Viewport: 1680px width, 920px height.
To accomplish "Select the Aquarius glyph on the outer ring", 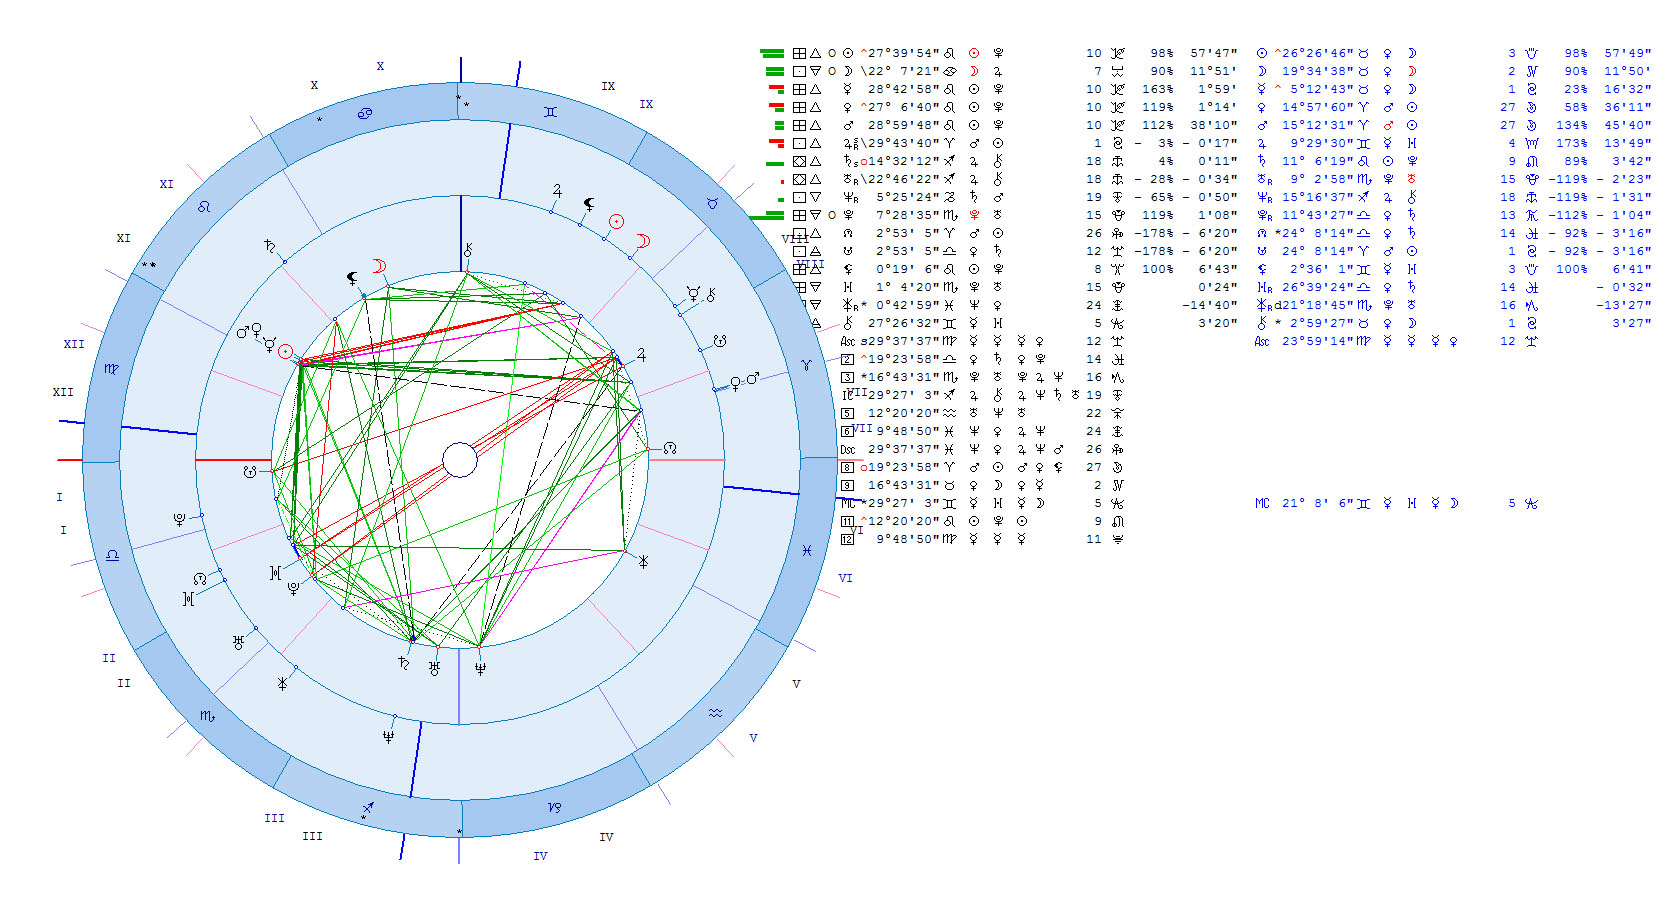I will coord(715,712).
